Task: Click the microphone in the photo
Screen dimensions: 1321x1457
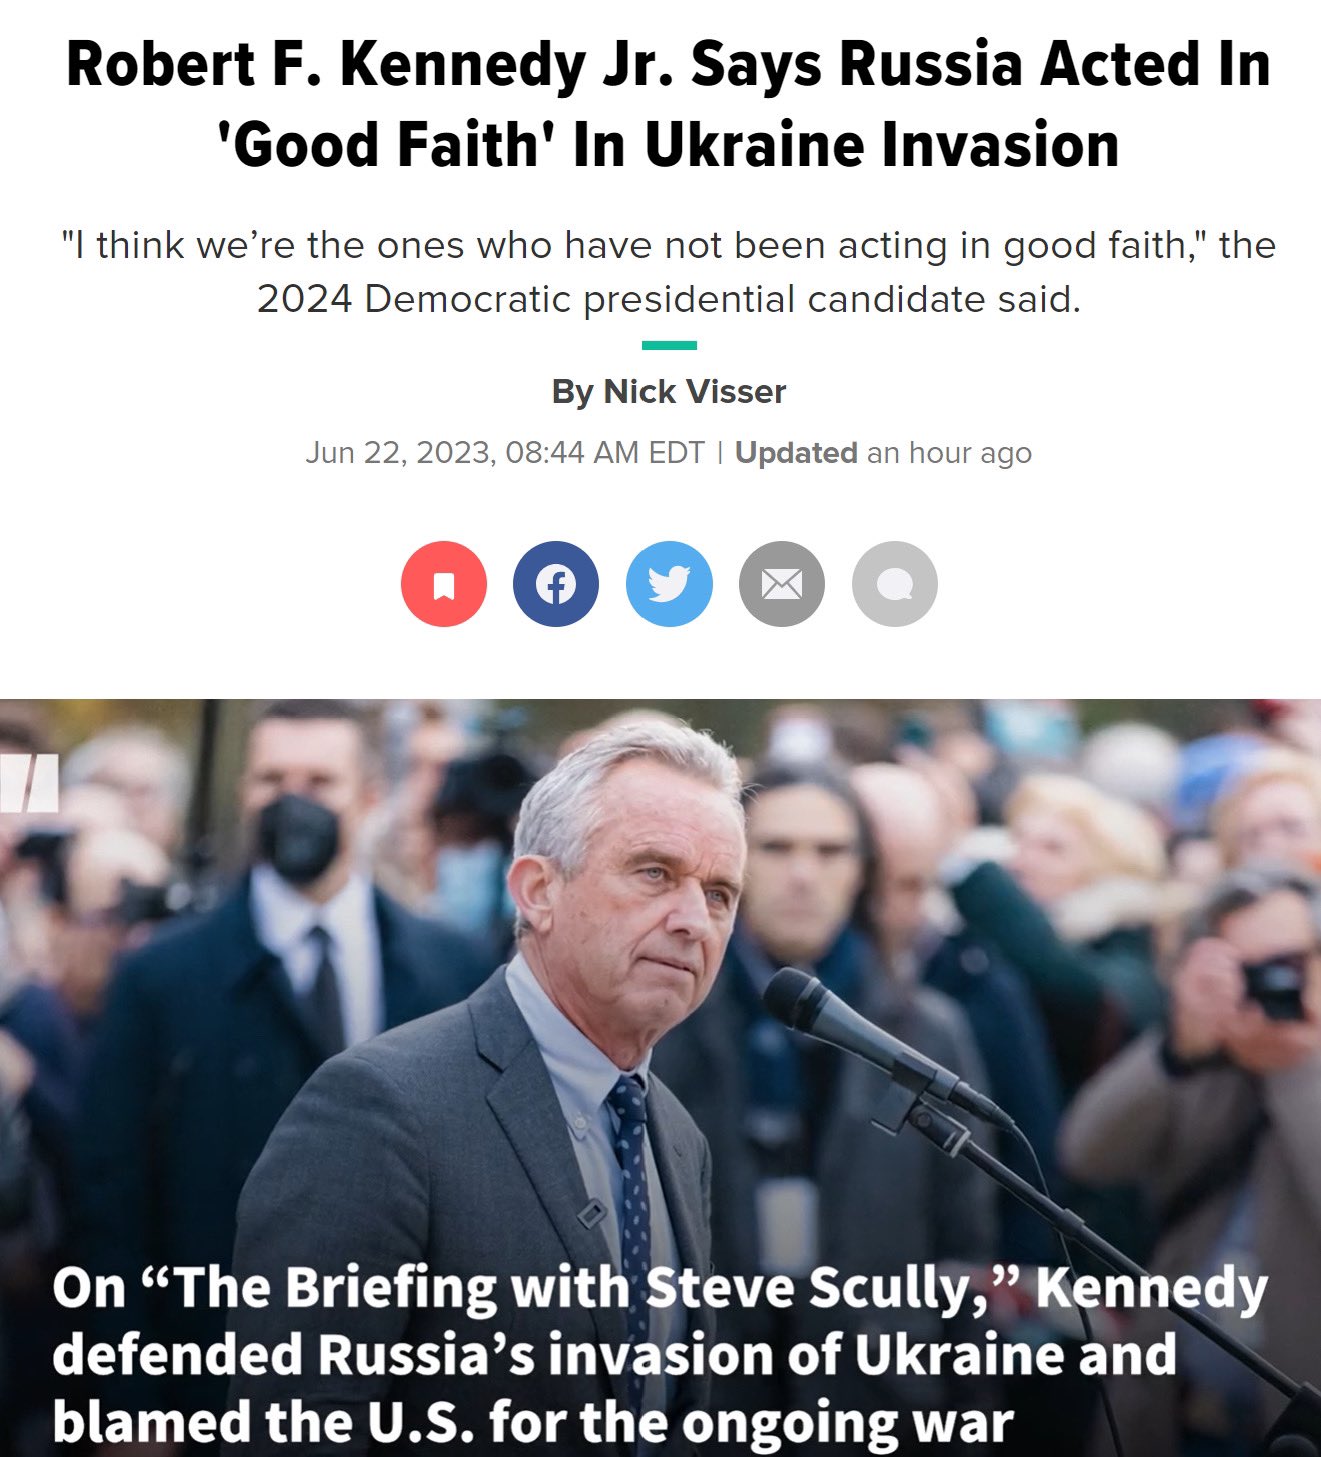Action: [x=880, y=1043]
